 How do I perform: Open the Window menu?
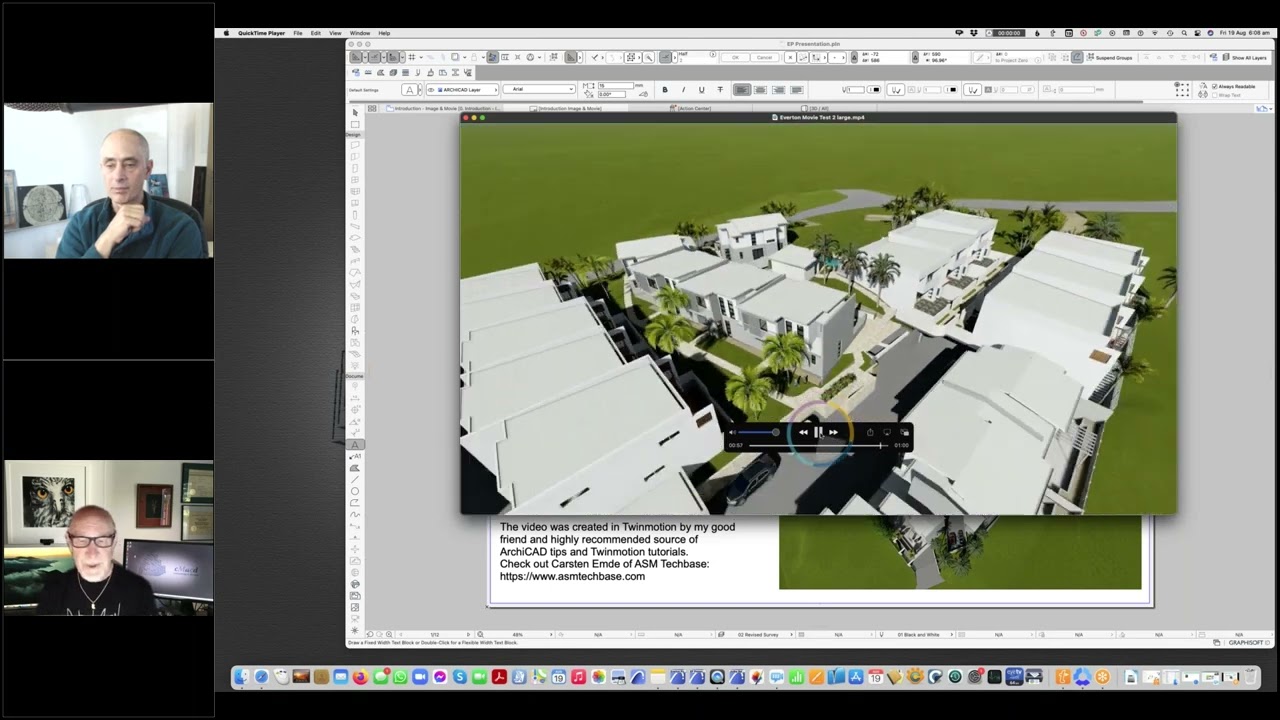point(360,33)
